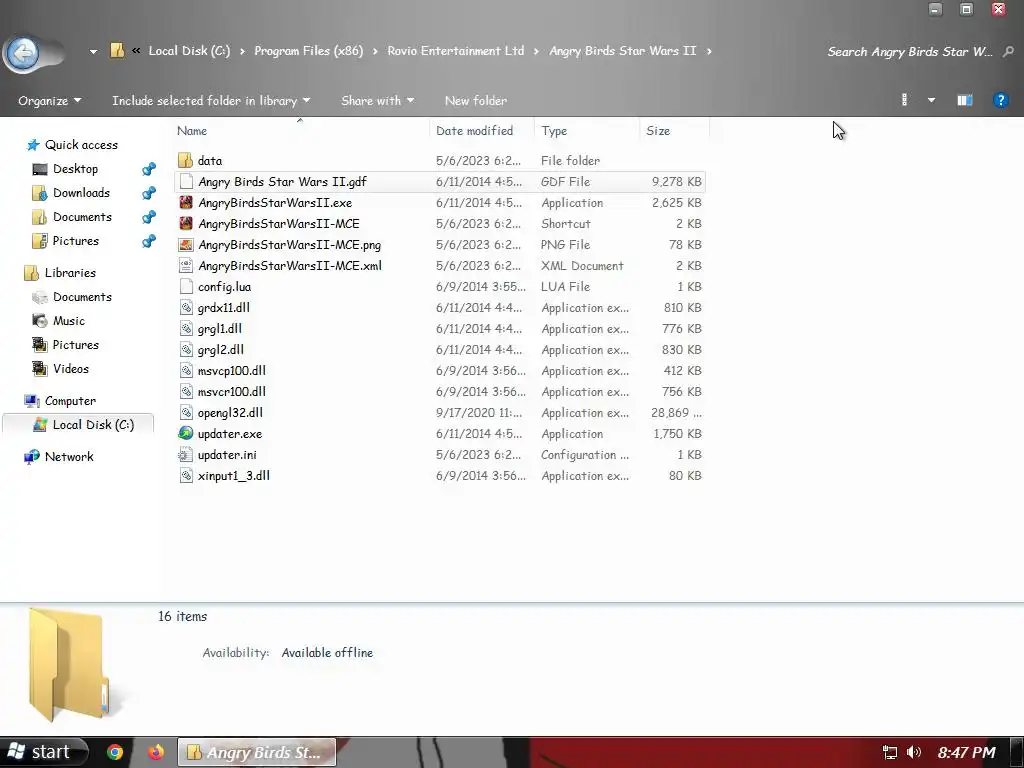Screen dimensions: 1024x768
Task: Change view using the view icon
Action: tap(904, 100)
